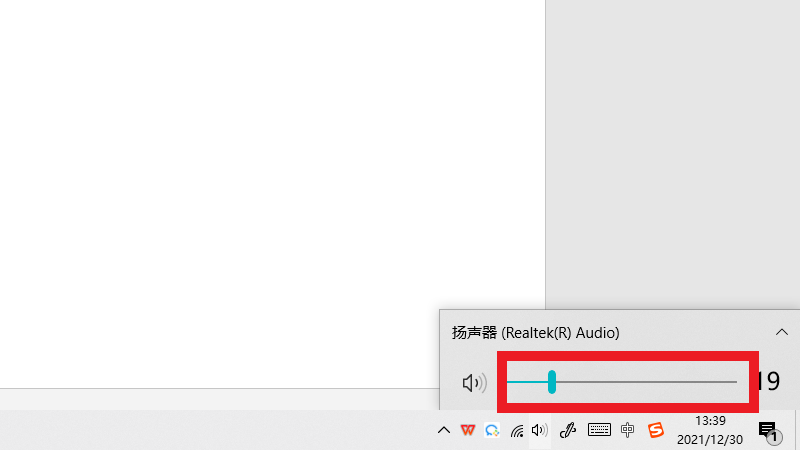Open the clock showing 13:39 2021/12/30
This screenshot has height=450, width=800.
point(710,430)
